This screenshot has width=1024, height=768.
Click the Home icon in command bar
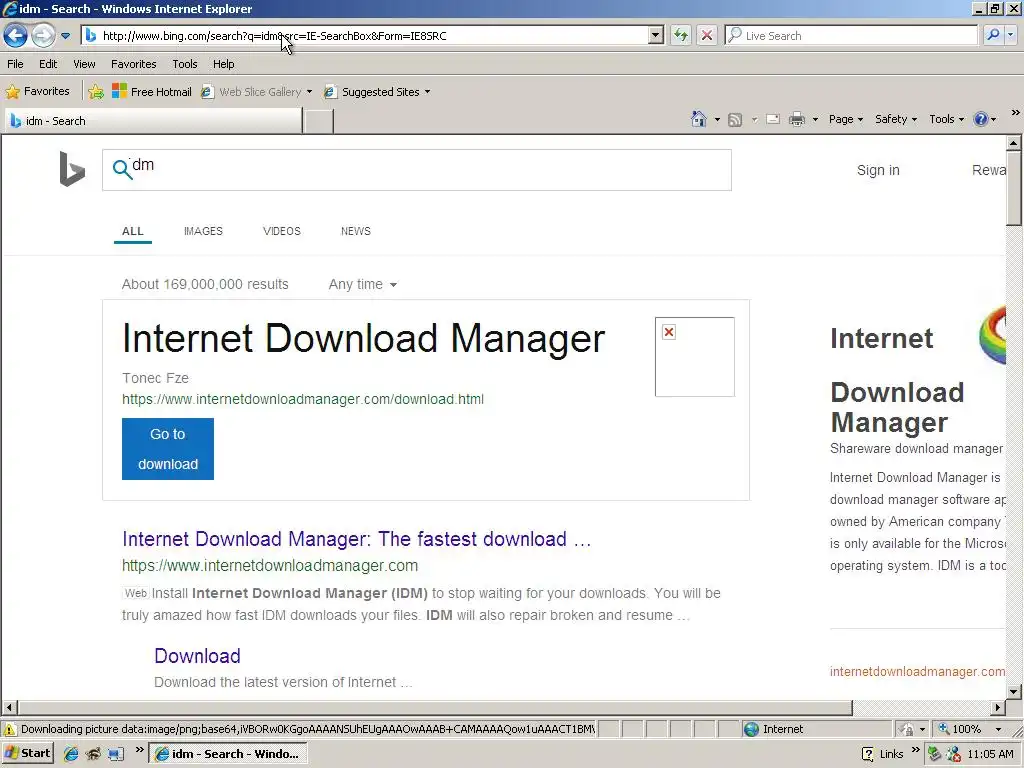click(x=699, y=119)
